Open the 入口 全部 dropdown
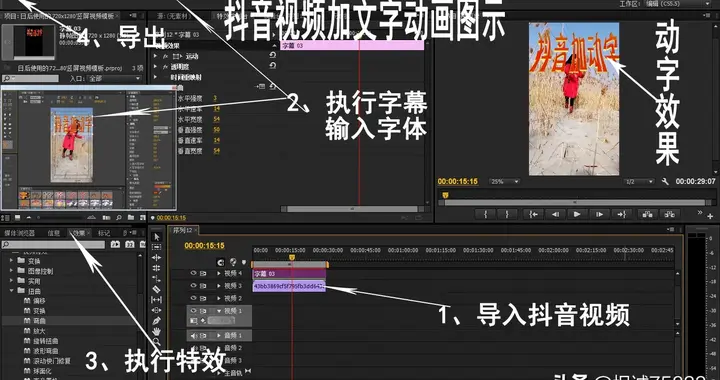This screenshot has height=380, width=720. tap(113, 78)
